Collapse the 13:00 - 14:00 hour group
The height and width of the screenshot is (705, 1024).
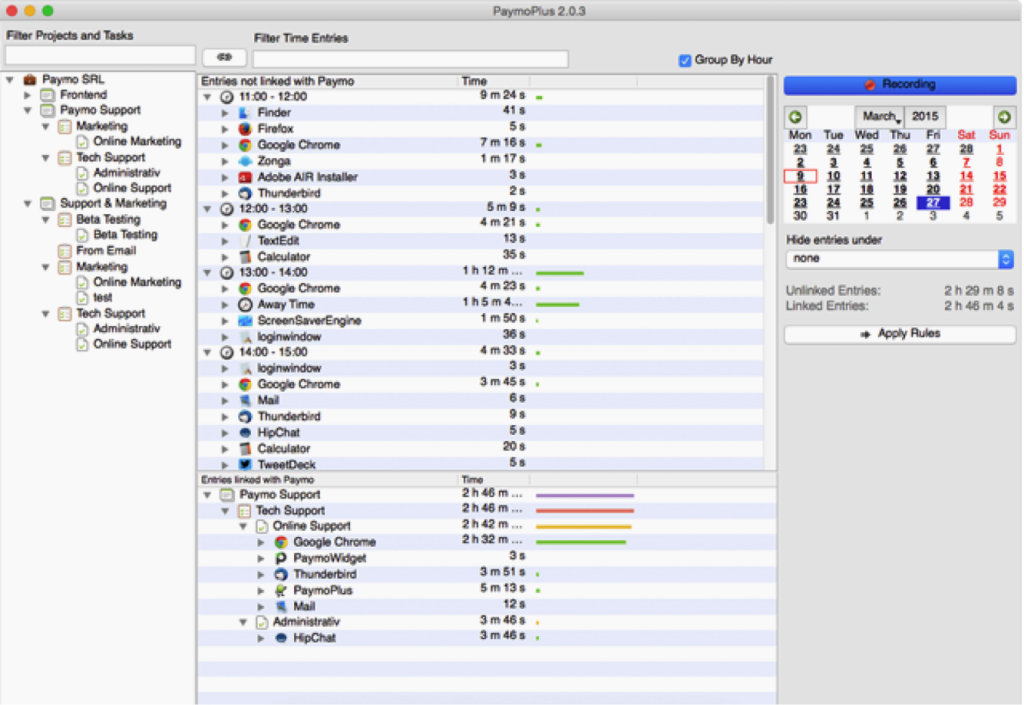click(207, 273)
